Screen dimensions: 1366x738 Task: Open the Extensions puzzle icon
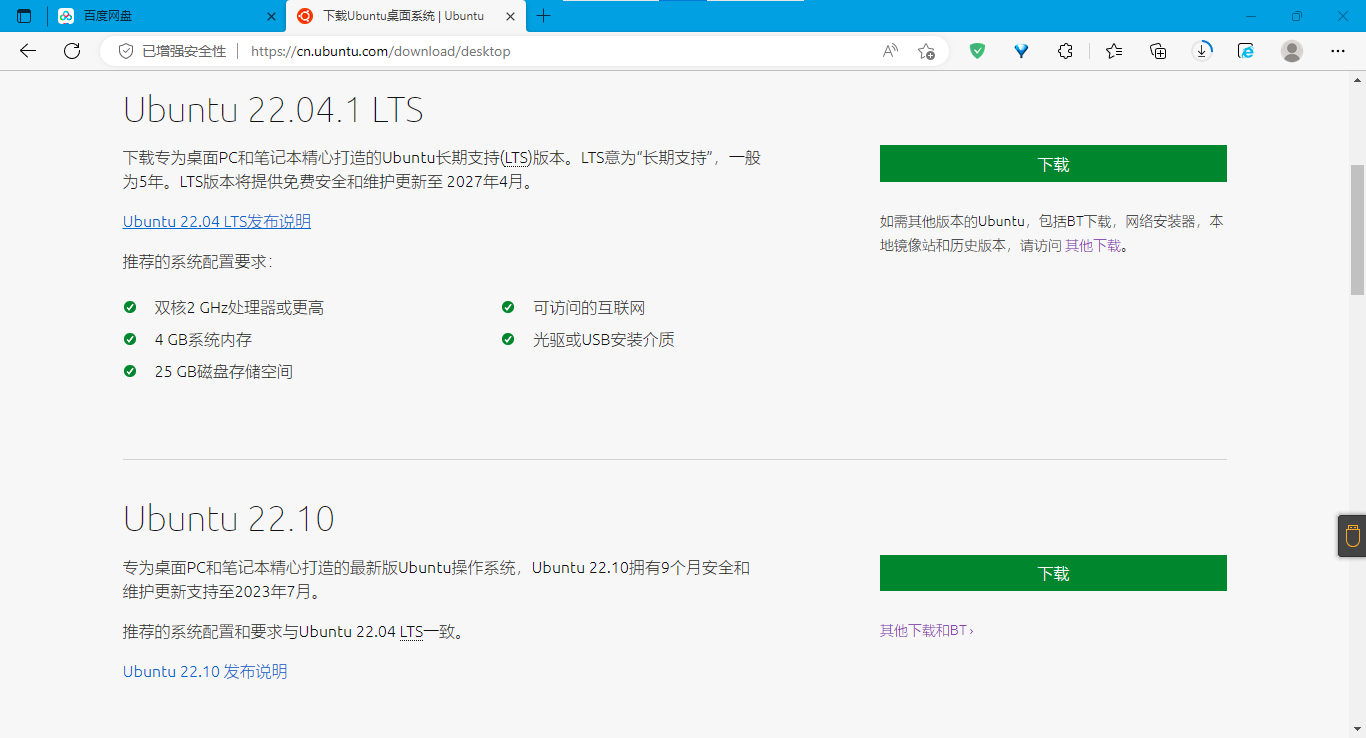[x=1065, y=51]
